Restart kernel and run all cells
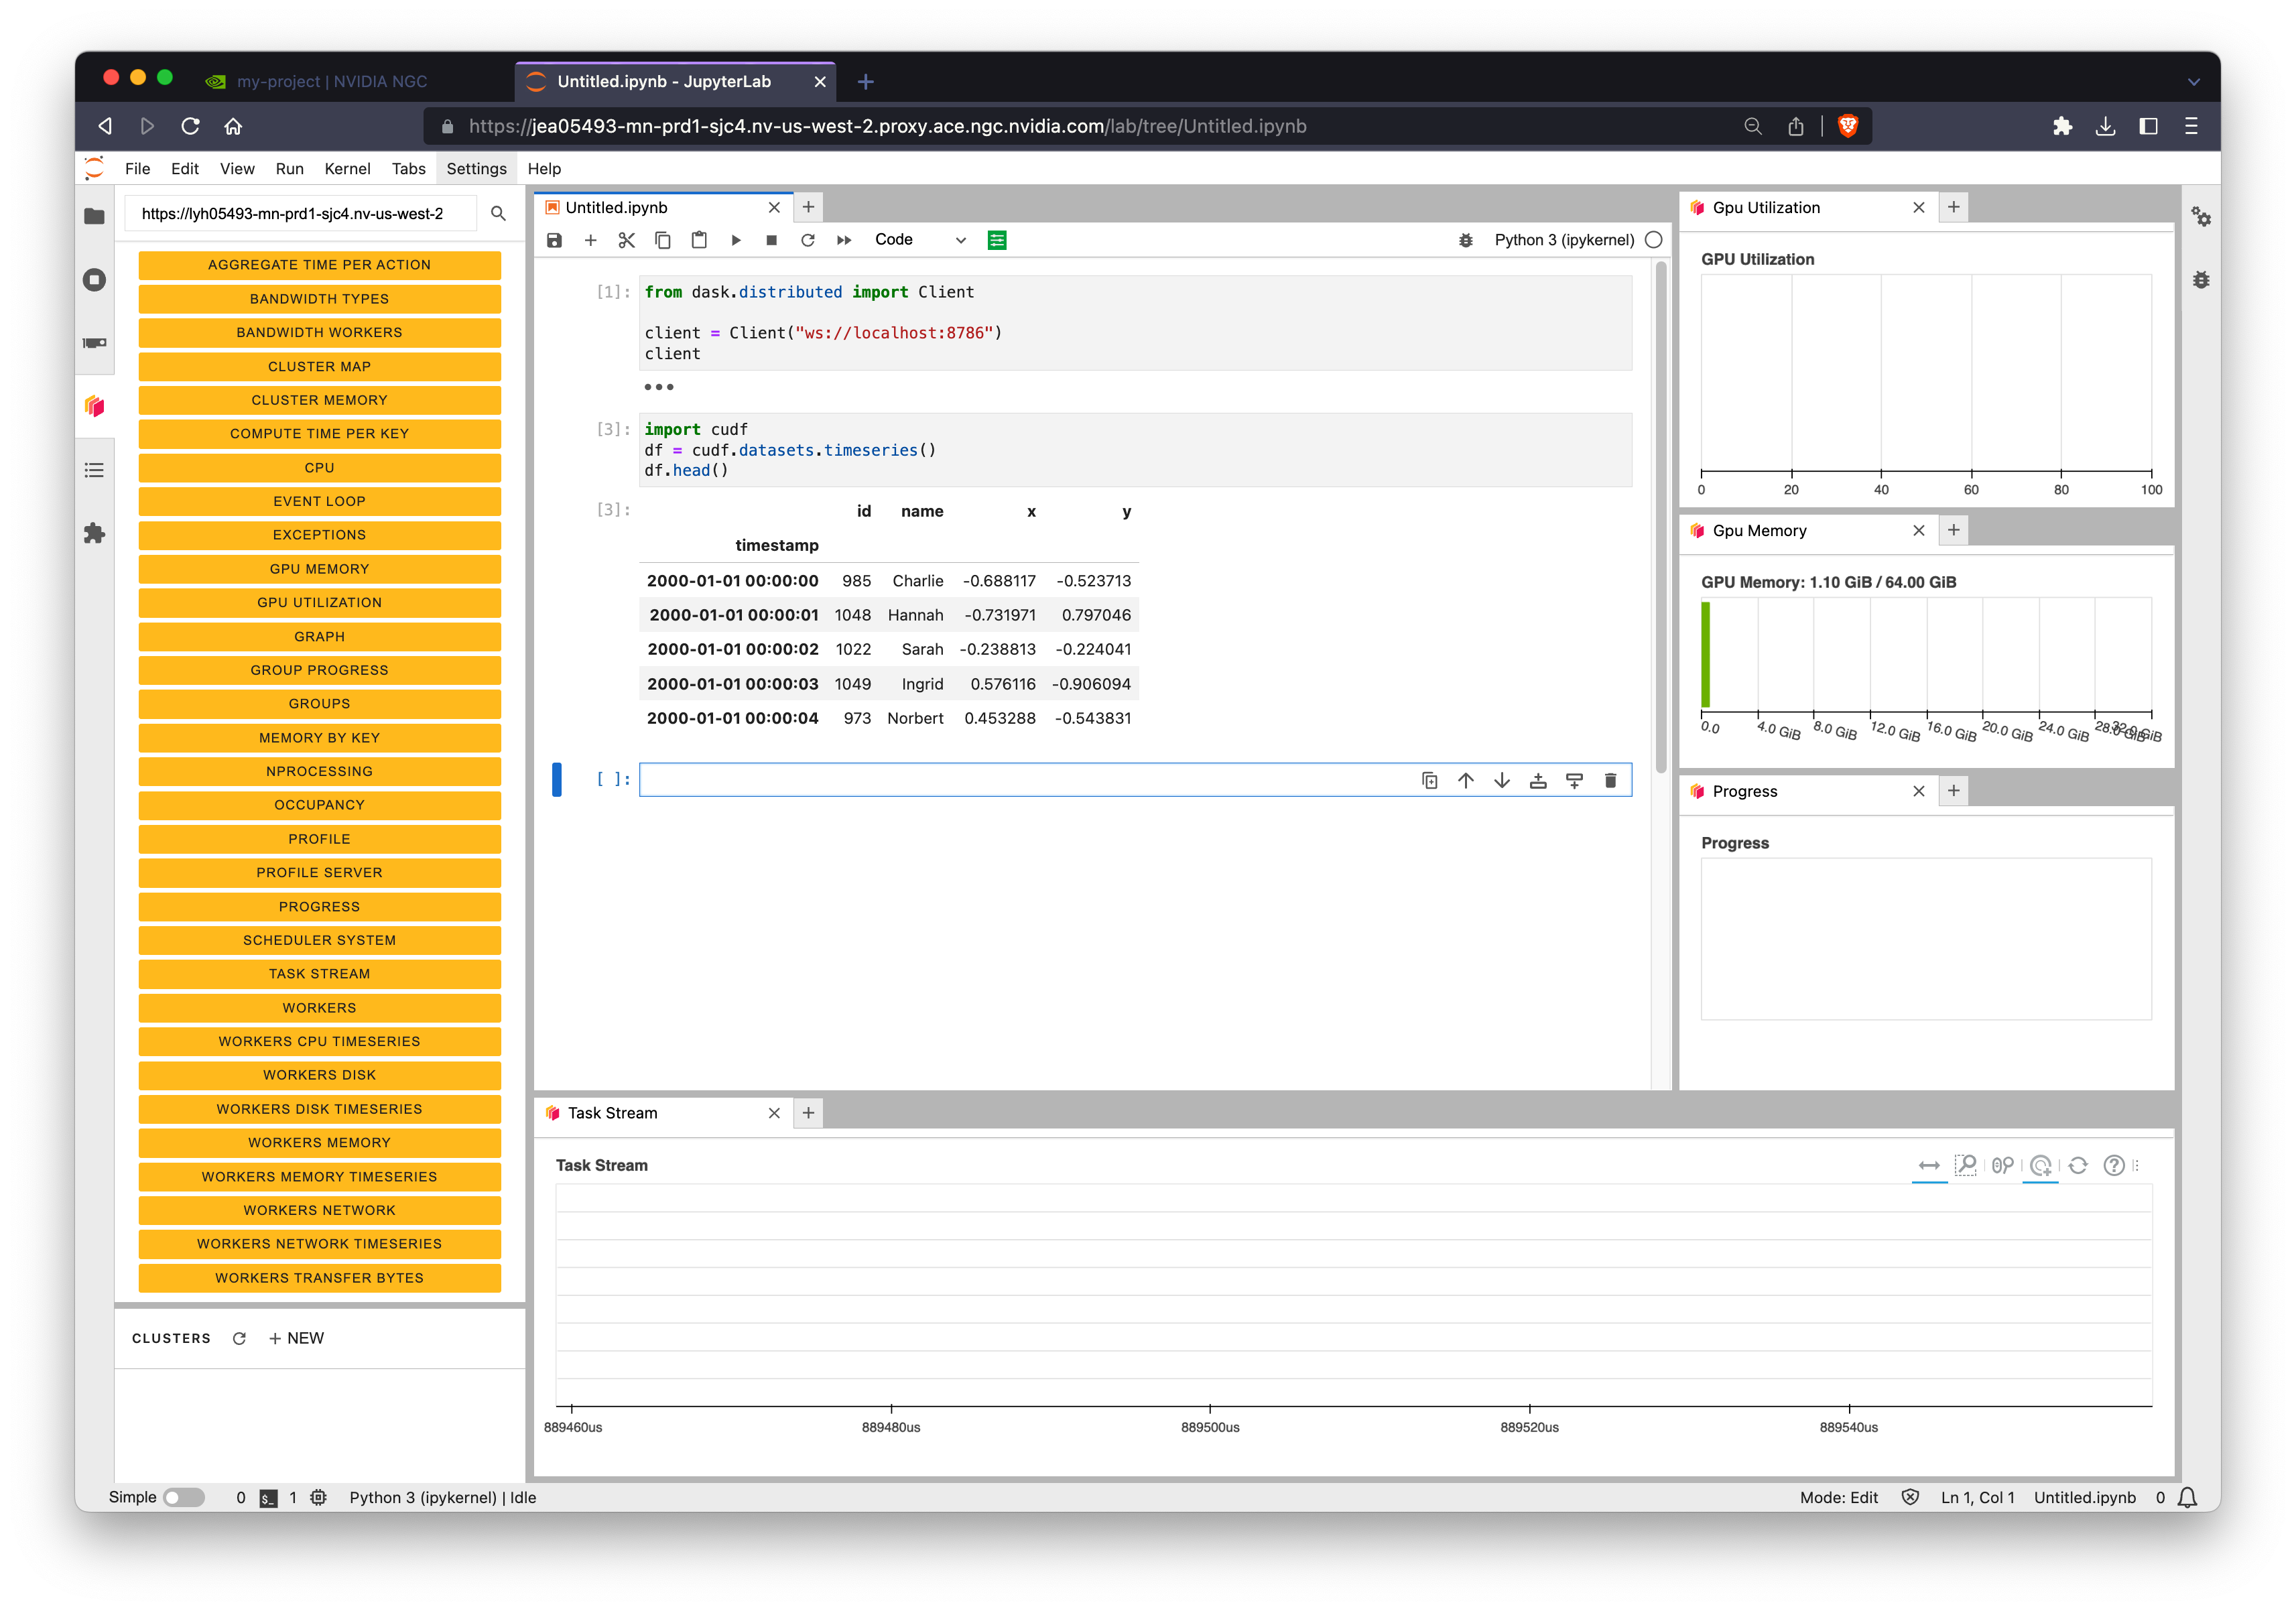The width and height of the screenshot is (2296, 1611). (x=844, y=240)
